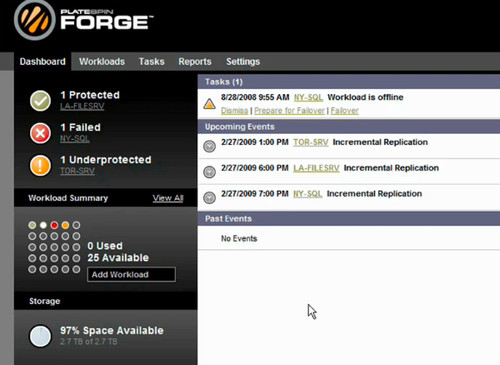Open the View All workloads link
The width and height of the screenshot is (500, 365).
[168, 198]
